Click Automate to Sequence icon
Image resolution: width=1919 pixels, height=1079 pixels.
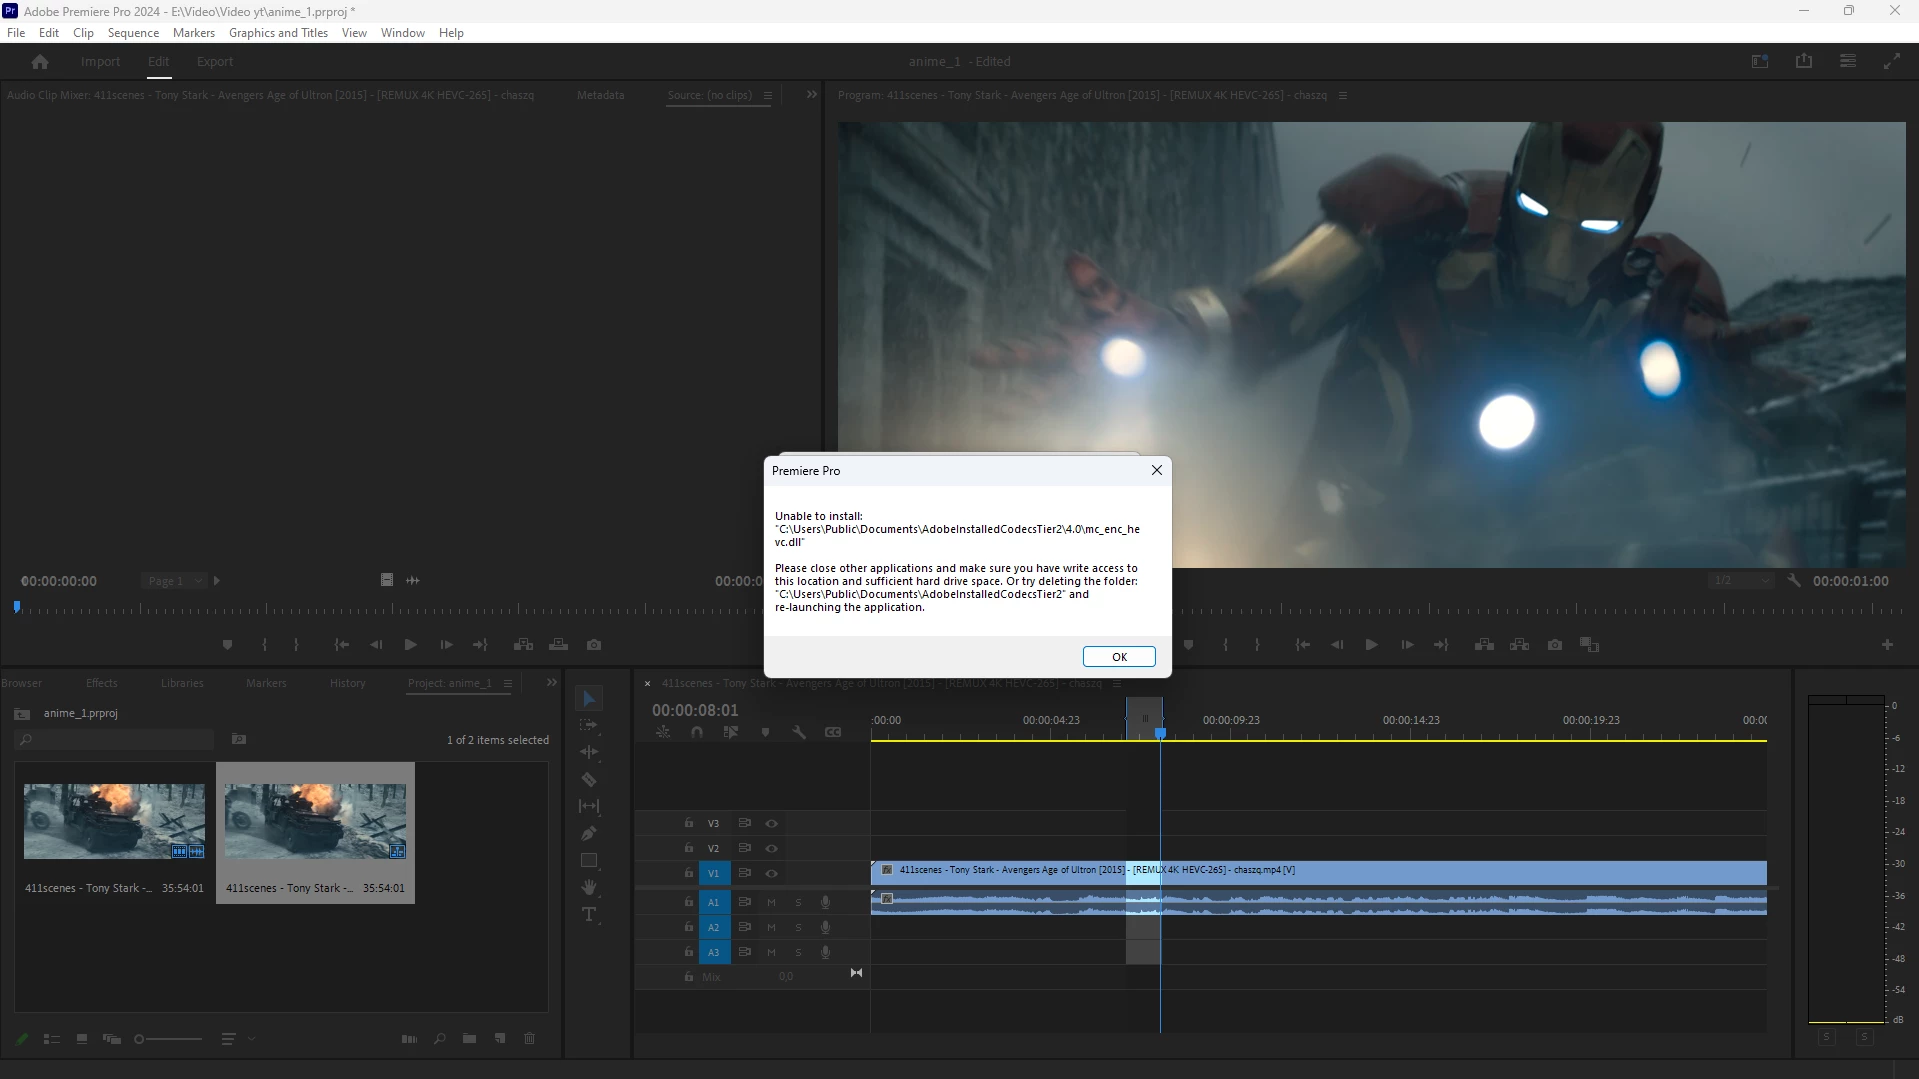(x=409, y=1039)
